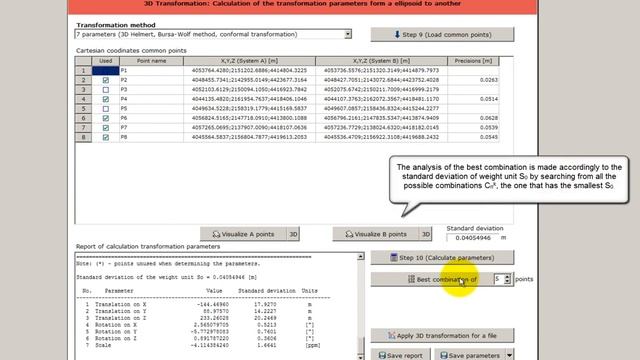Toggle the Used checkbox for point P2
640x360 pixels.
click(106, 80)
